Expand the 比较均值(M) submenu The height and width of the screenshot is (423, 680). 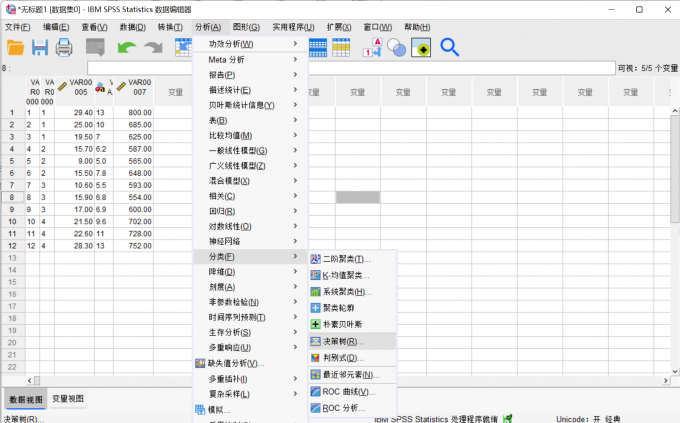pyautogui.click(x=250, y=135)
